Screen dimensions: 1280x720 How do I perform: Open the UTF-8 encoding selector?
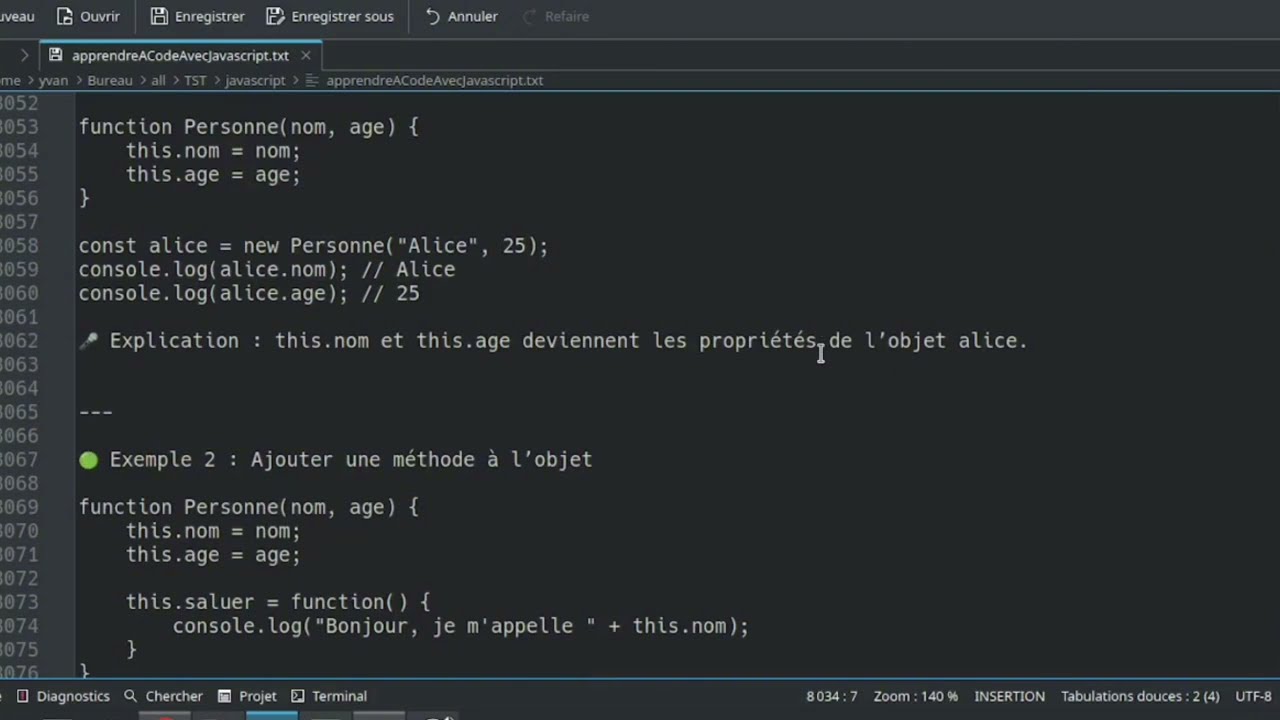point(1254,696)
